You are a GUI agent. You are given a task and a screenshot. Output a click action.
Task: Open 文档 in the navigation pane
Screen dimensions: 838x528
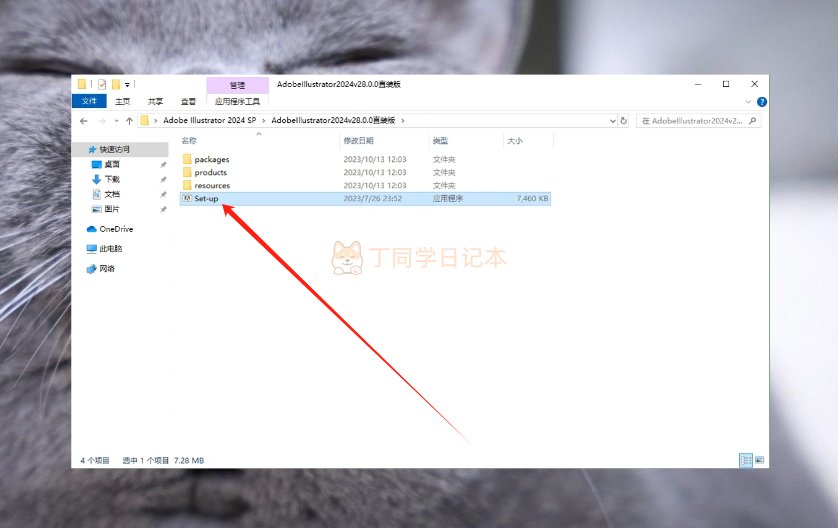112,194
